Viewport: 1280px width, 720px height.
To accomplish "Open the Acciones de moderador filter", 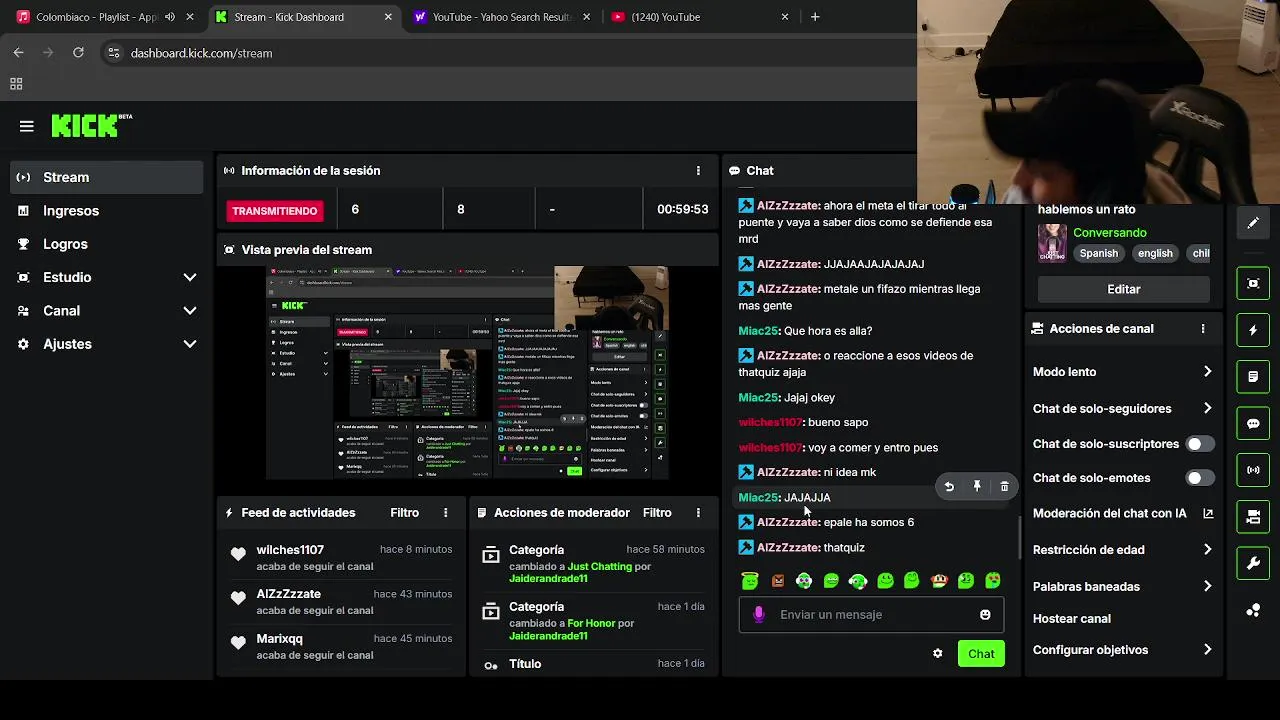I will point(657,513).
